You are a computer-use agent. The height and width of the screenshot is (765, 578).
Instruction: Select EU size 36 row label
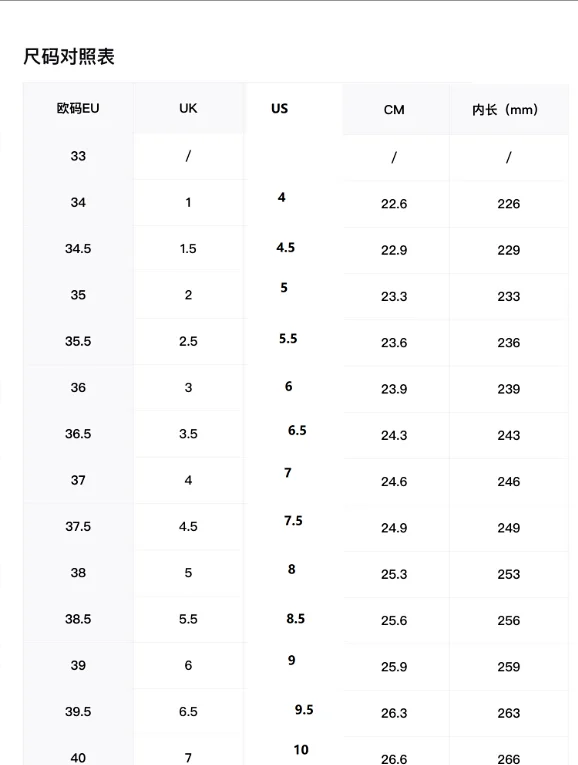click(78, 388)
